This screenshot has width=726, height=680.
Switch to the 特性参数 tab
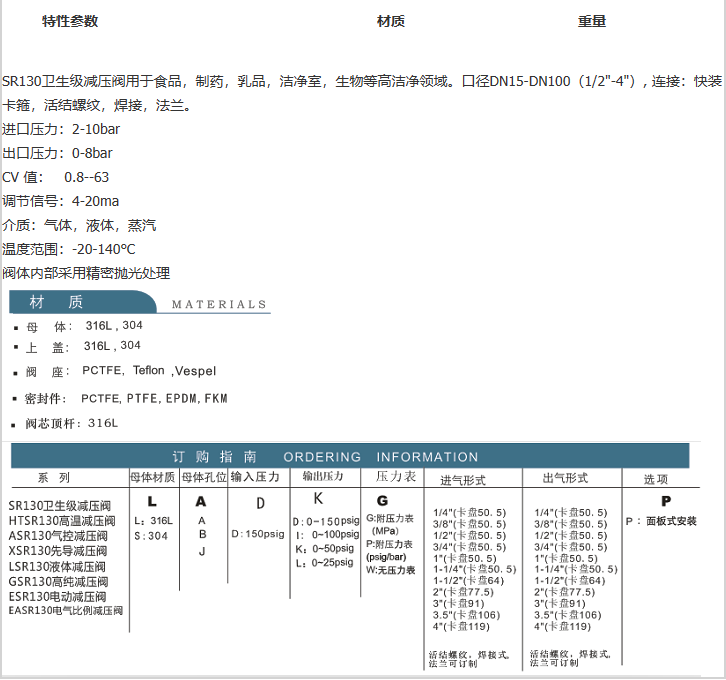click(70, 21)
